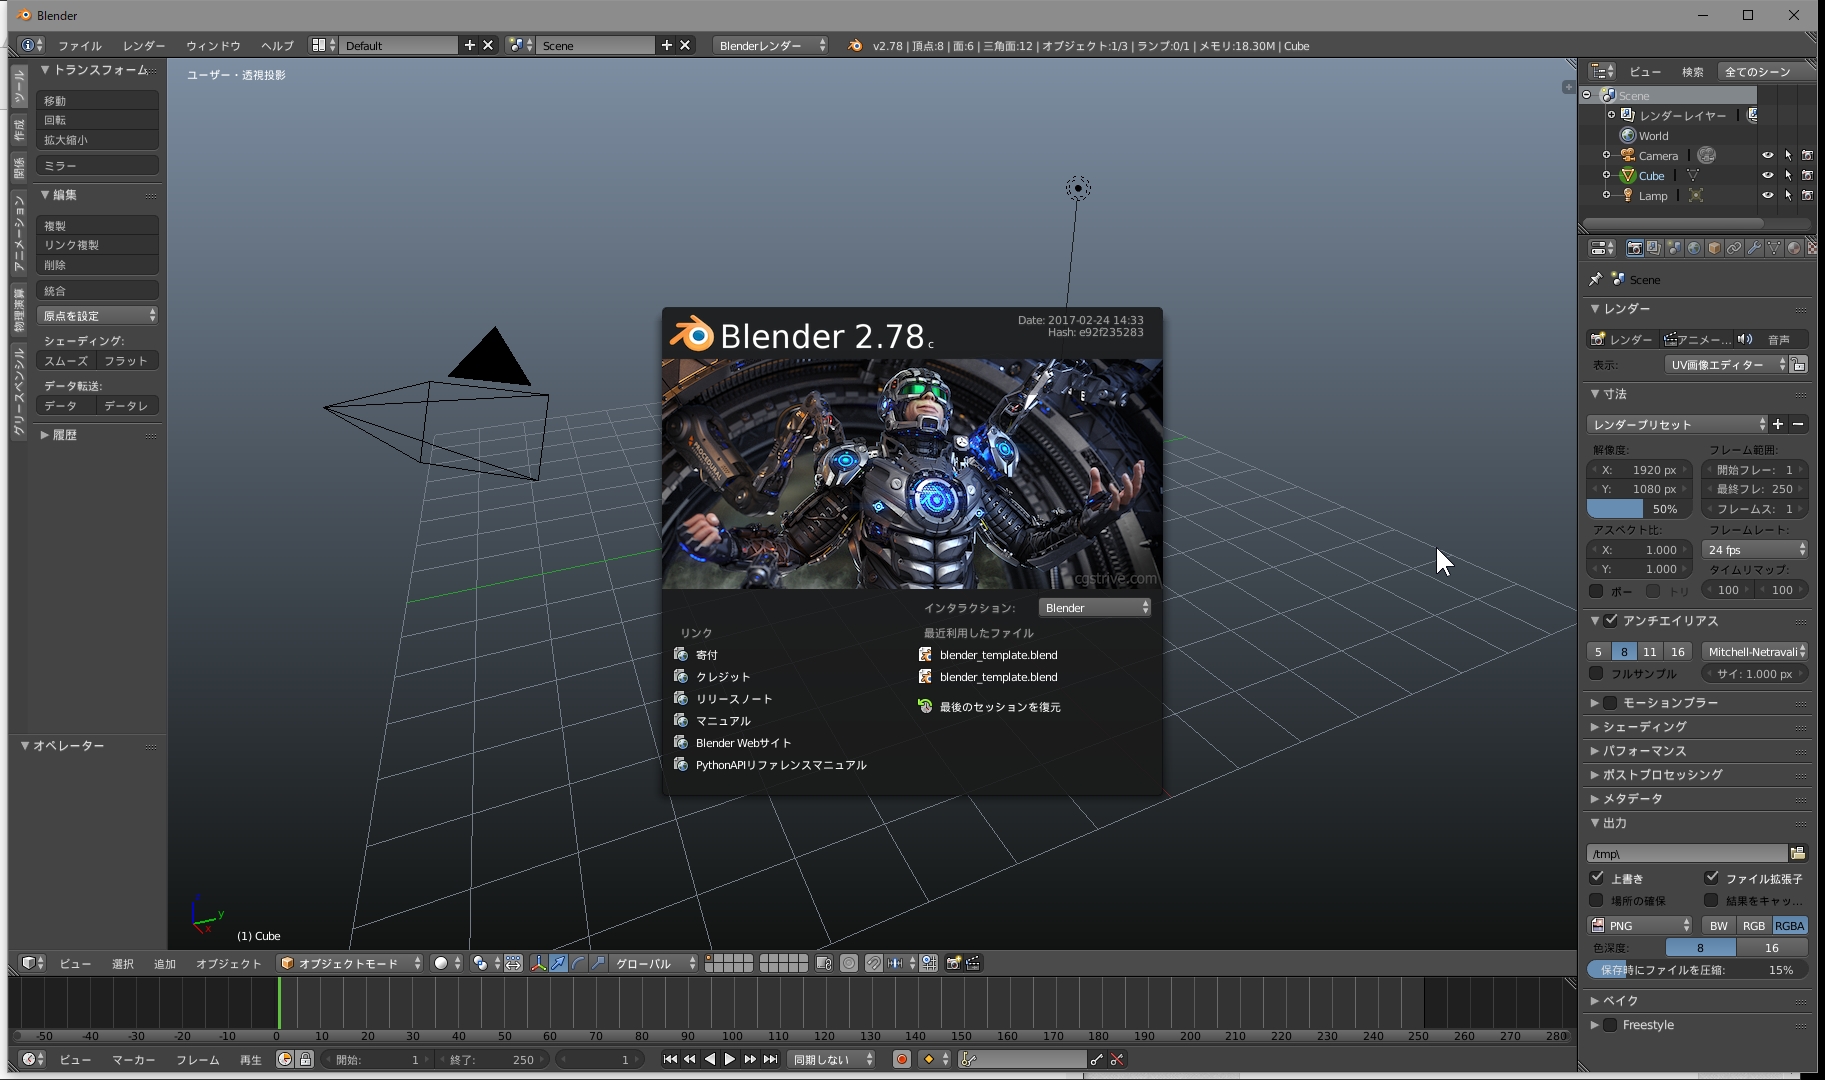Expand the Camera tree item in outliner
Screen dimensions: 1825x1080
(x=1606, y=155)
